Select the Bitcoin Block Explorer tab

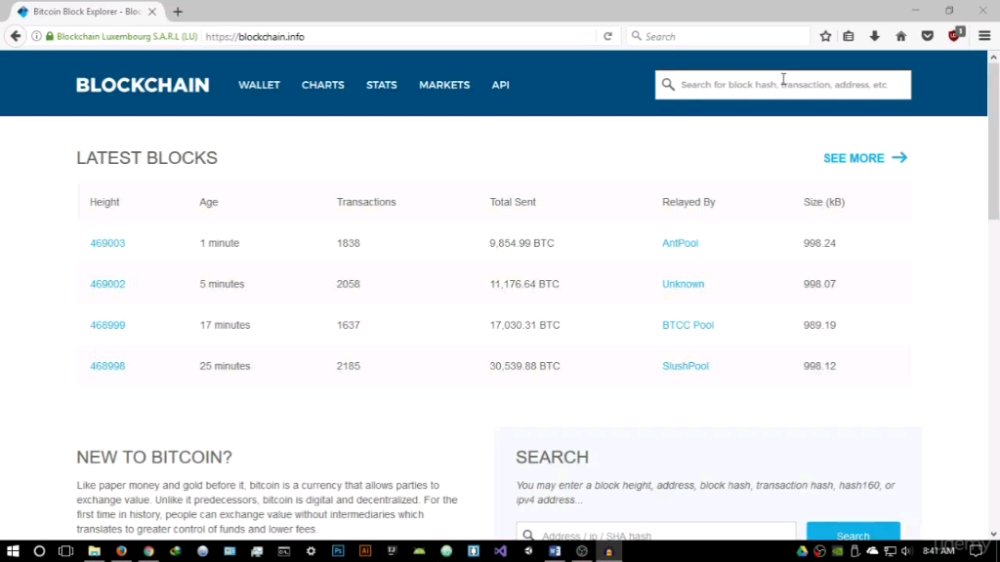click(x=86, y=11)
